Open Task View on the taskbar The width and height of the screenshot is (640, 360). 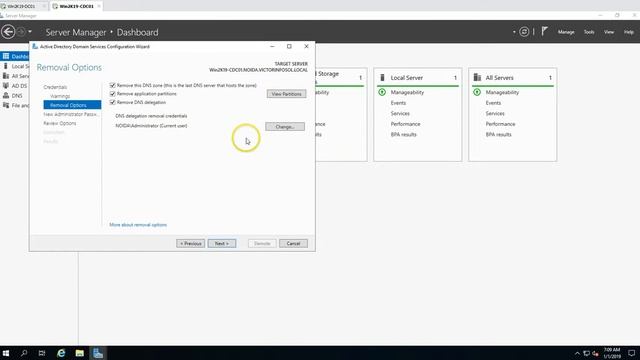point(42,353)
